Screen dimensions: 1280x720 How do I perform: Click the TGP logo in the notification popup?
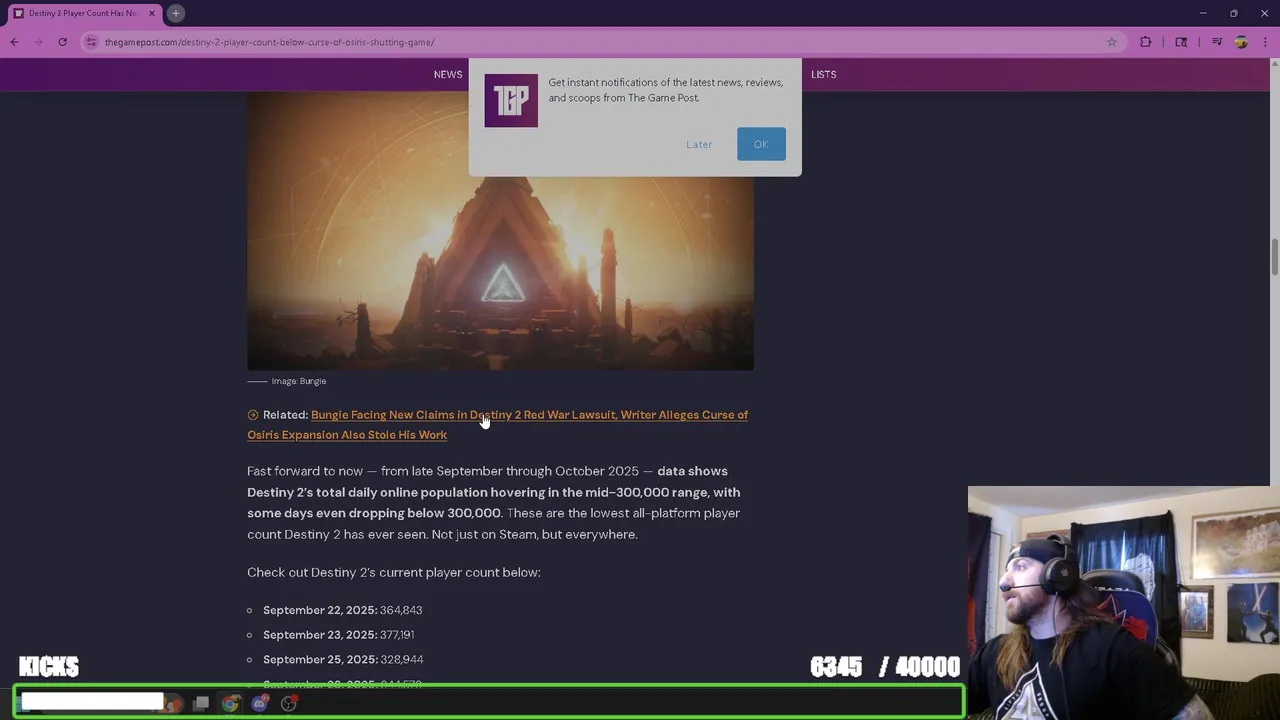tap(511, 100)
